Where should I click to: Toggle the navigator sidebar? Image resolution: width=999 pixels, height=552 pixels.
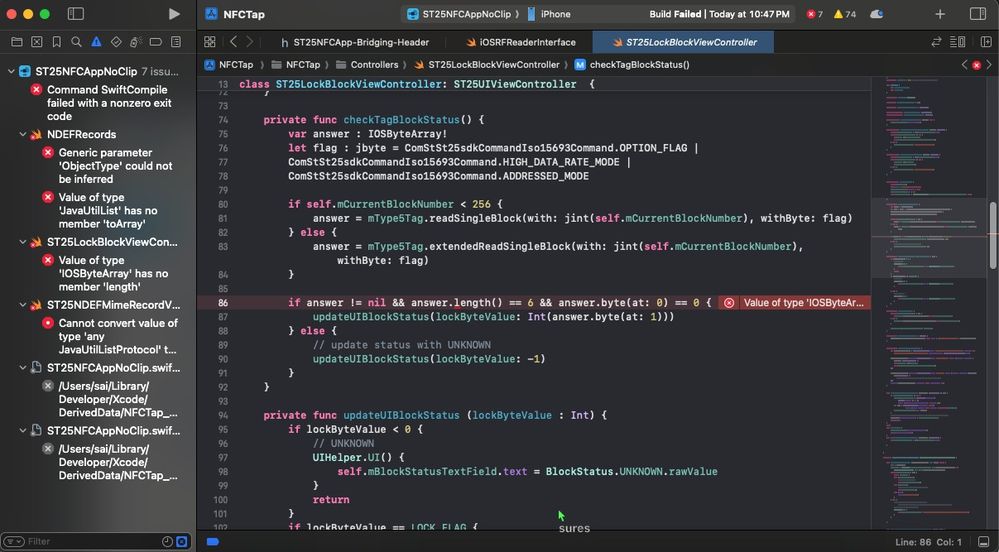click(x=76, y=14)
